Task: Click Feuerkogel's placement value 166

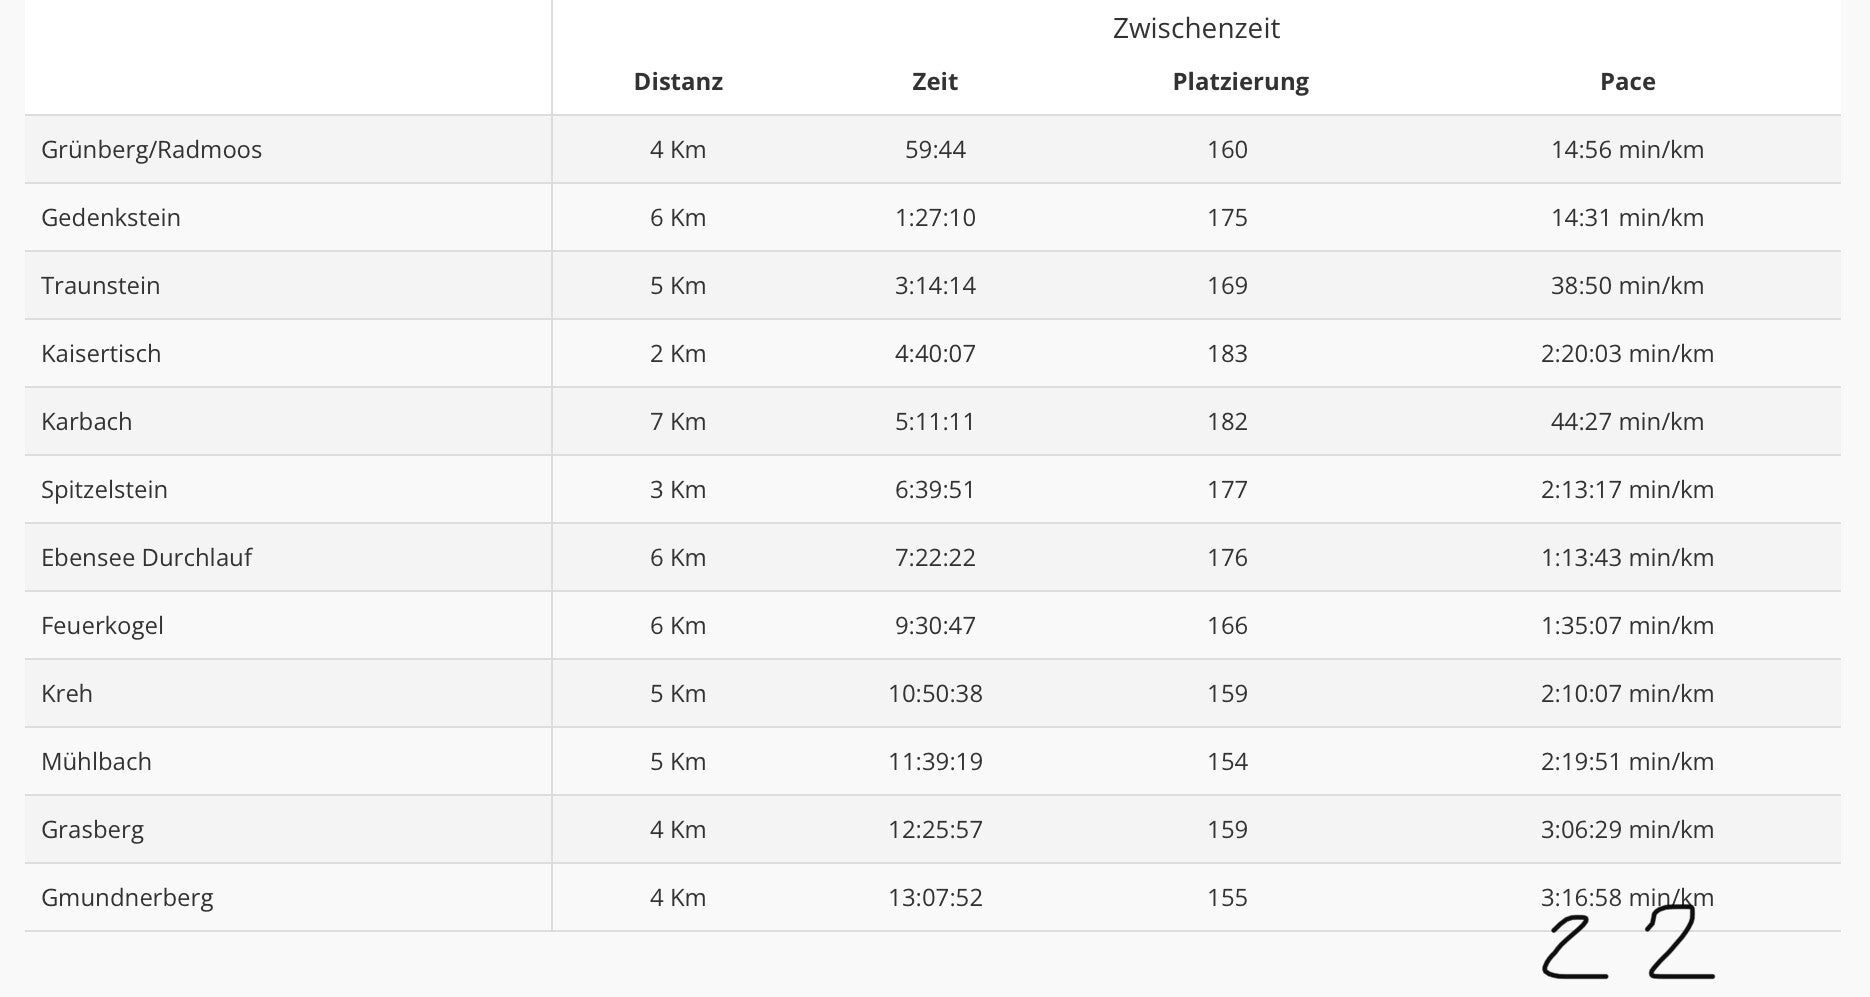Action: 1227,626
